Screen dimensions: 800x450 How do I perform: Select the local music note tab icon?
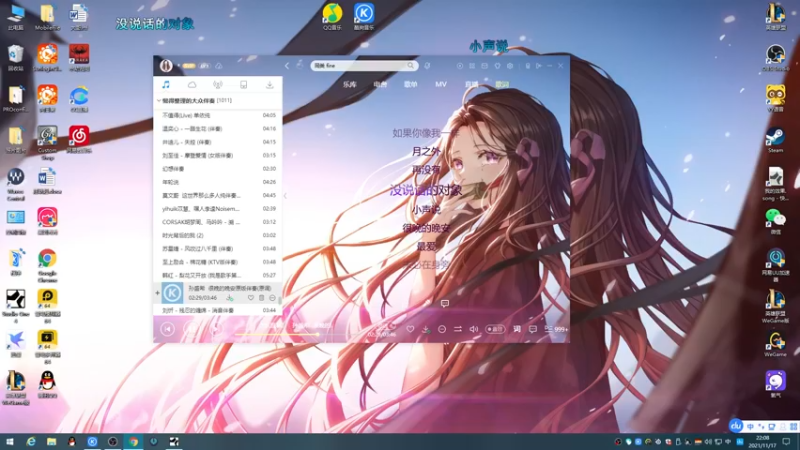tap(166, 85)
